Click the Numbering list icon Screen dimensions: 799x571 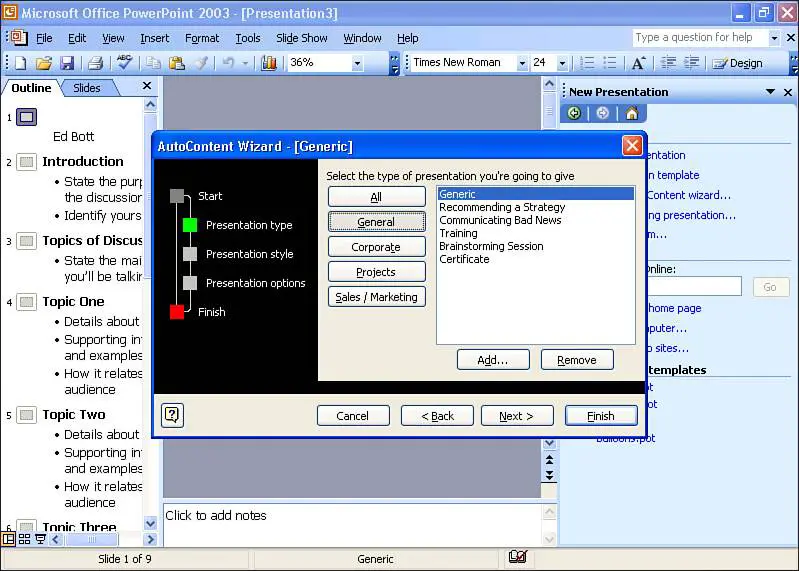(x=587, y=63)
